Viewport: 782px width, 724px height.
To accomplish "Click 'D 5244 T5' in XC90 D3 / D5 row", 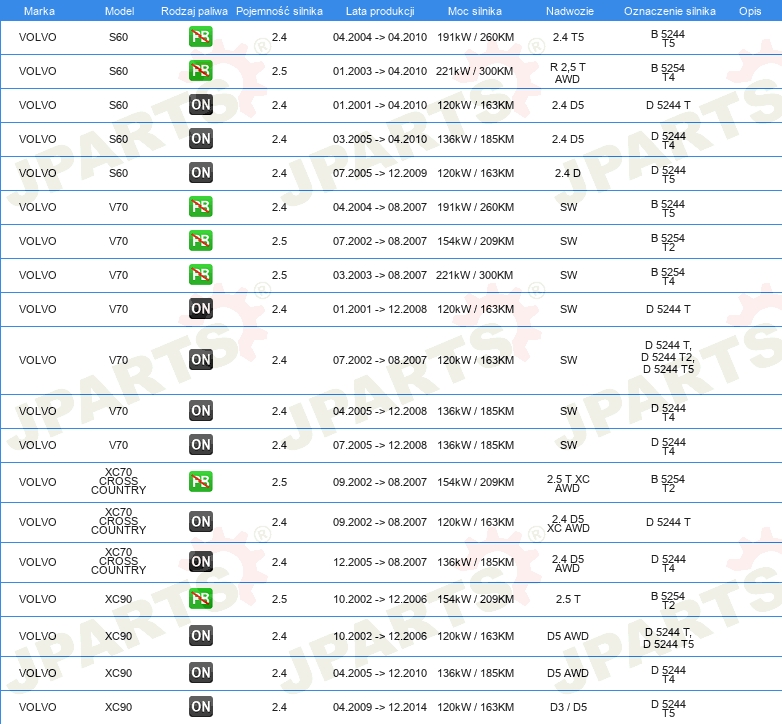I will pos(668,709).
